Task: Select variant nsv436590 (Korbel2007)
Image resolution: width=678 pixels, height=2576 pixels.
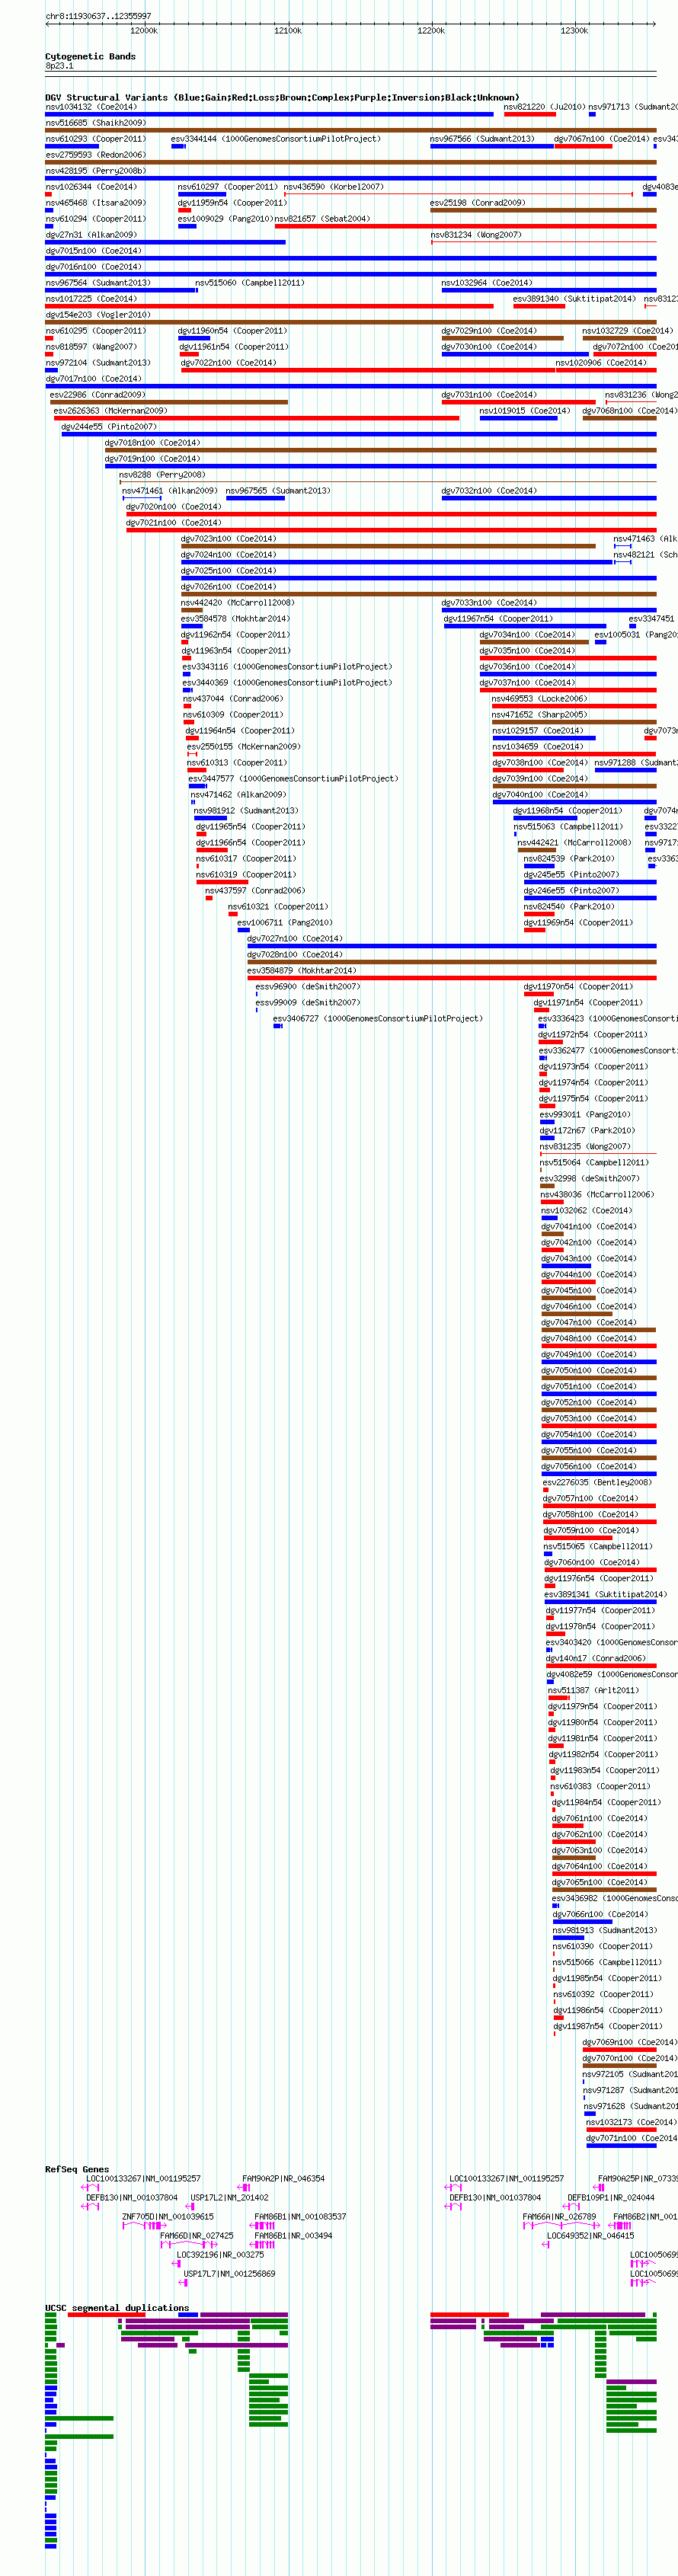Action: tap(334, 187)
